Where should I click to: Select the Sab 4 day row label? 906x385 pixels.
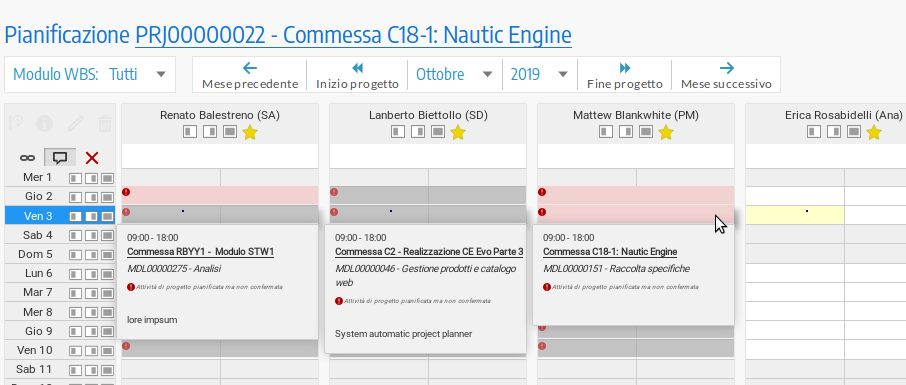[38, 235]
